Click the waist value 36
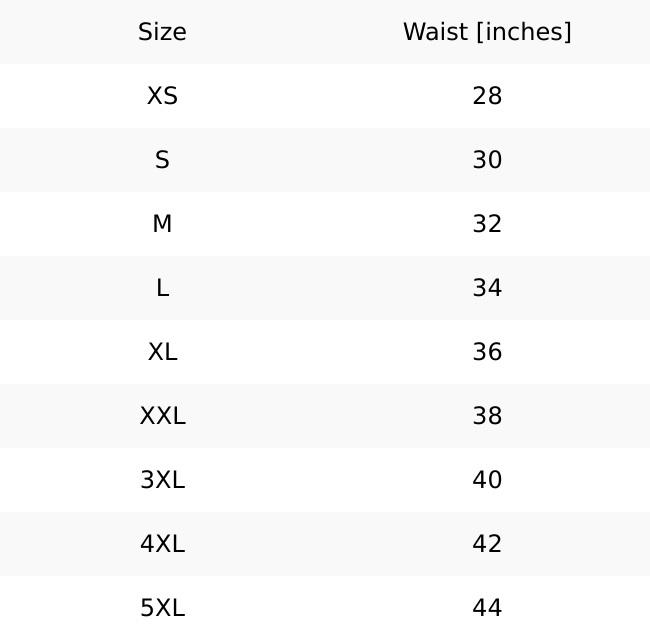The width and height of the screenshot is (650, 640). tap(487, 352)
